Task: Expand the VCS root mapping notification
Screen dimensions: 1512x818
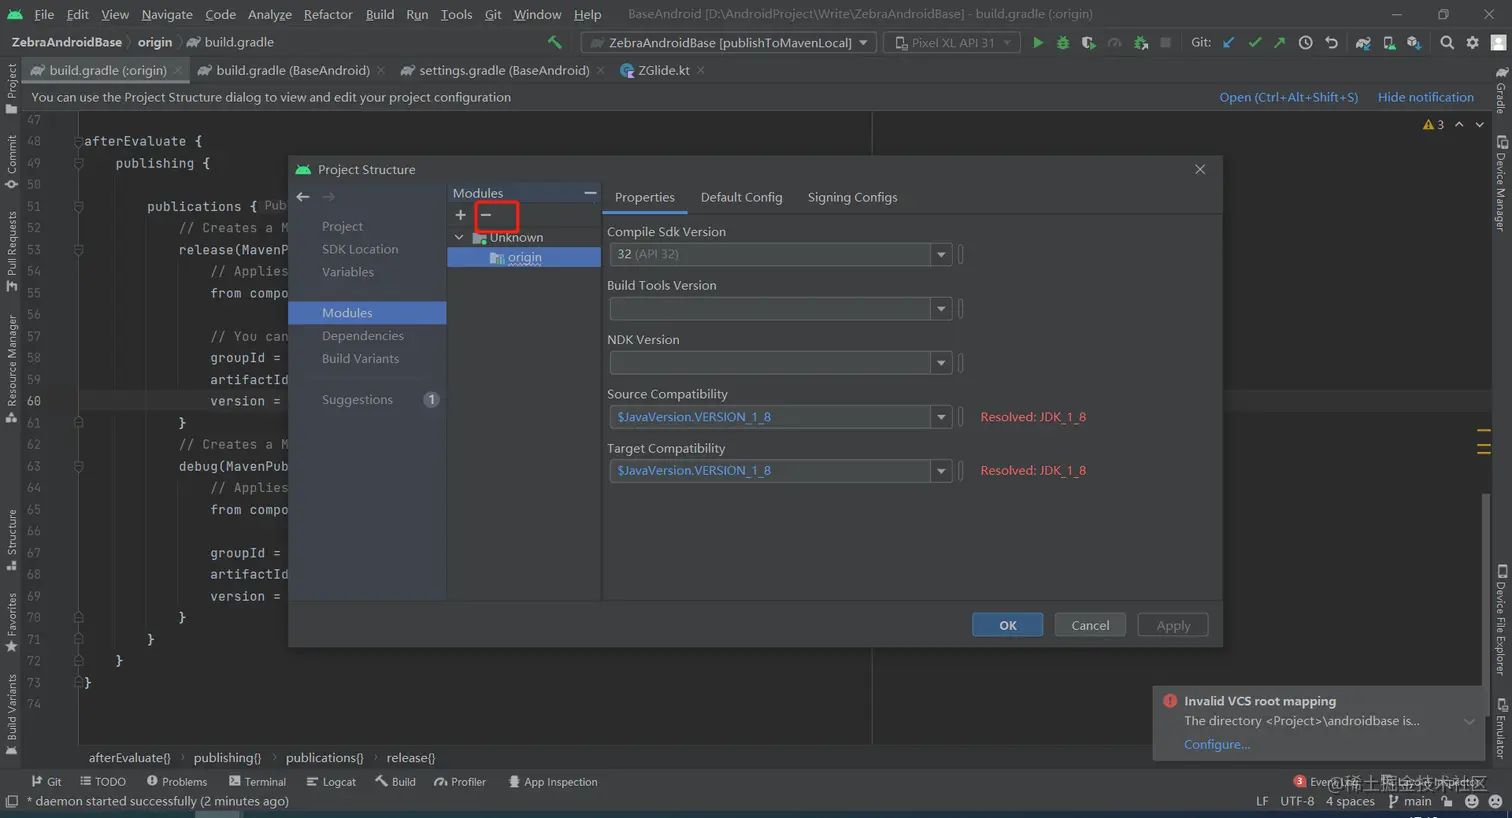Action: click(x=1469, y=721)
